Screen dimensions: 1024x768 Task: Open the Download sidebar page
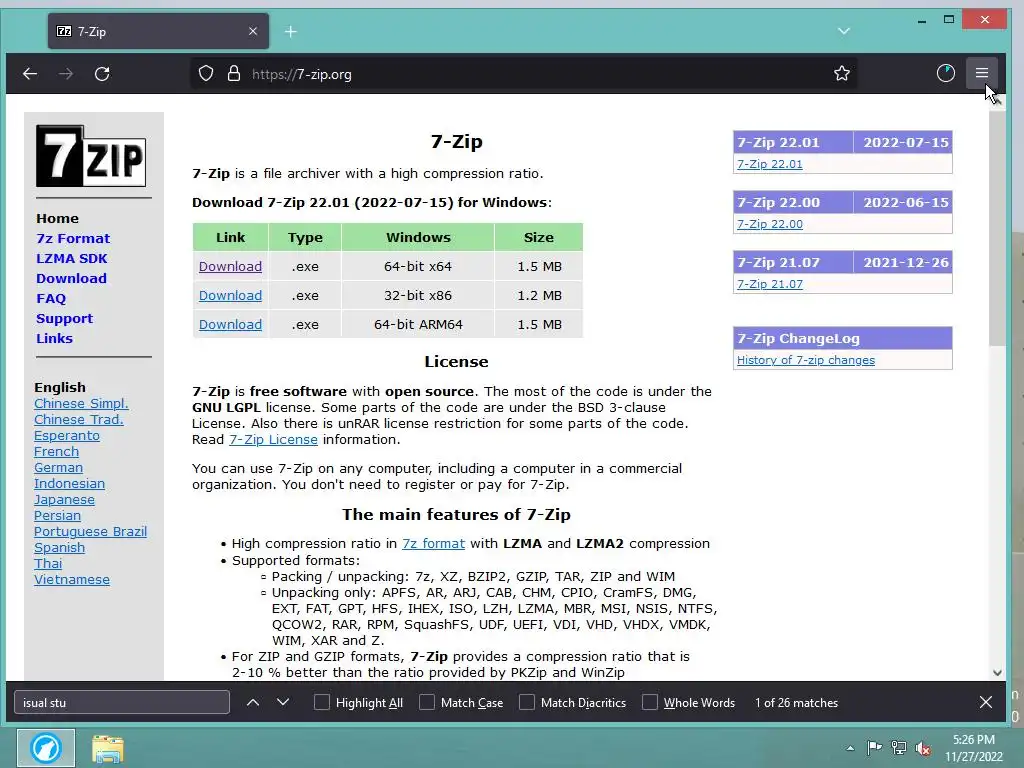point(71,278)
